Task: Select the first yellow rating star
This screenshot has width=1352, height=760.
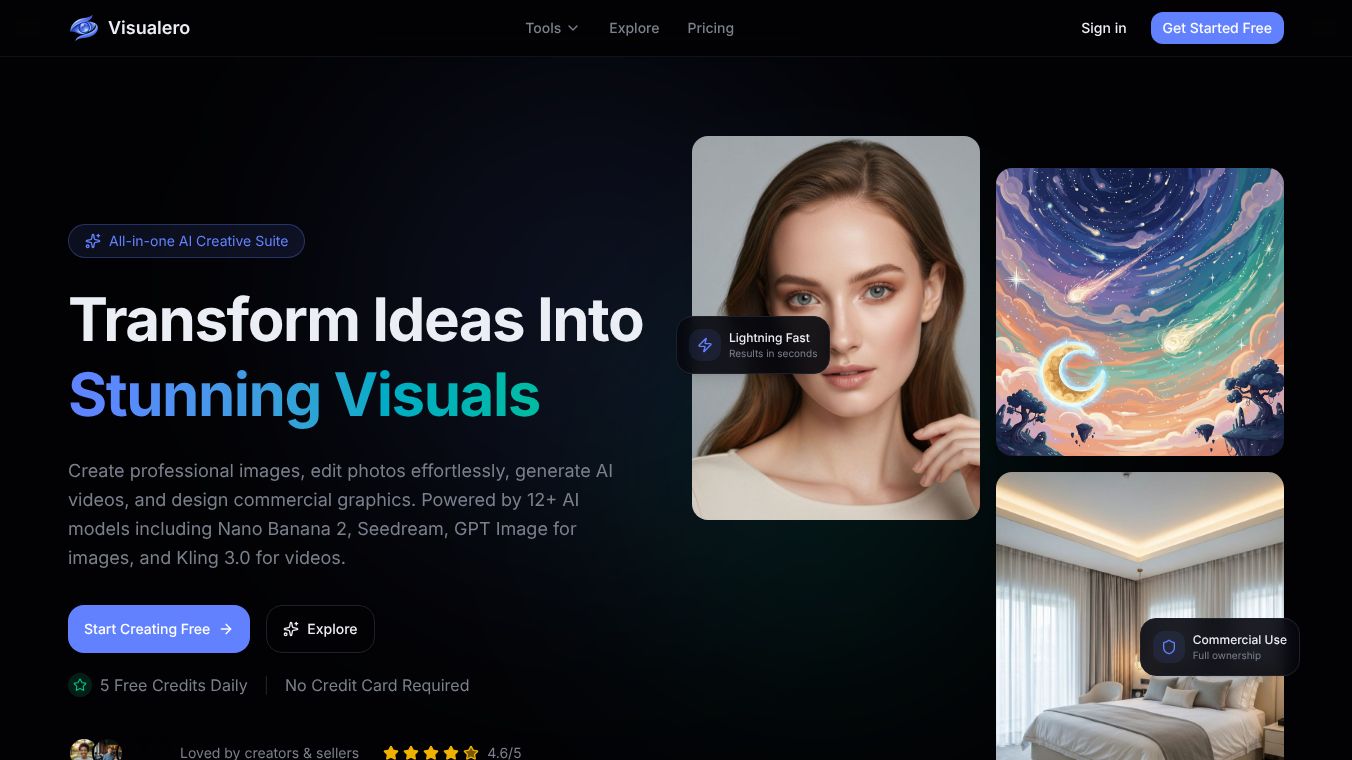Action: coord(391,753)
